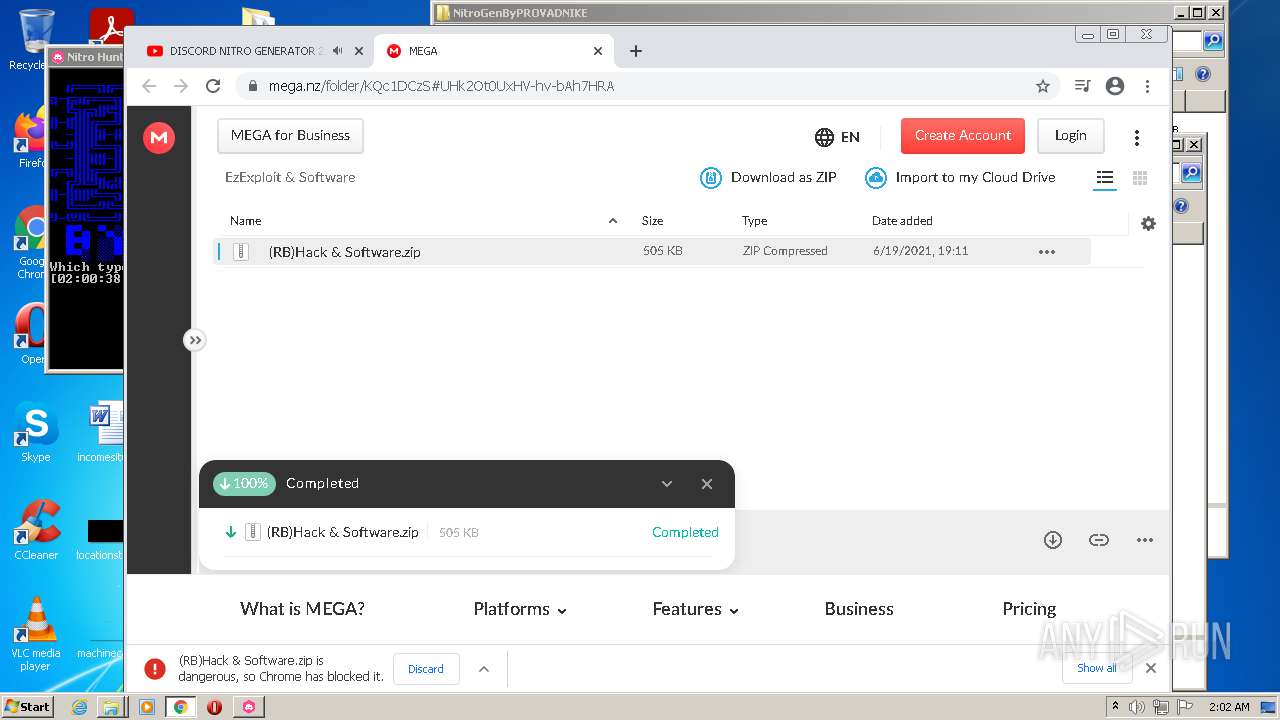Open What is MEGA? link
Image resolution: width=1280 pixels, height=720 pixels.
tap(302, 609)
